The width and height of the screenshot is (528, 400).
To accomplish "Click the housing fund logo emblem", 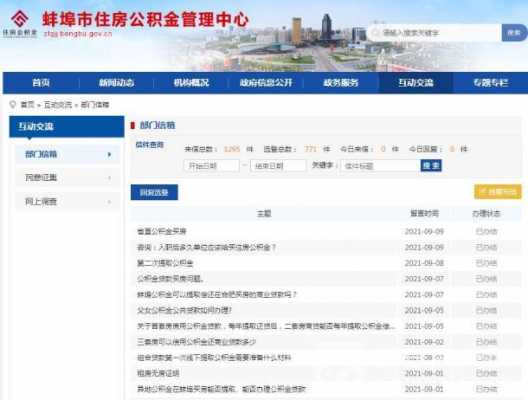I will [x=20, y=19].
